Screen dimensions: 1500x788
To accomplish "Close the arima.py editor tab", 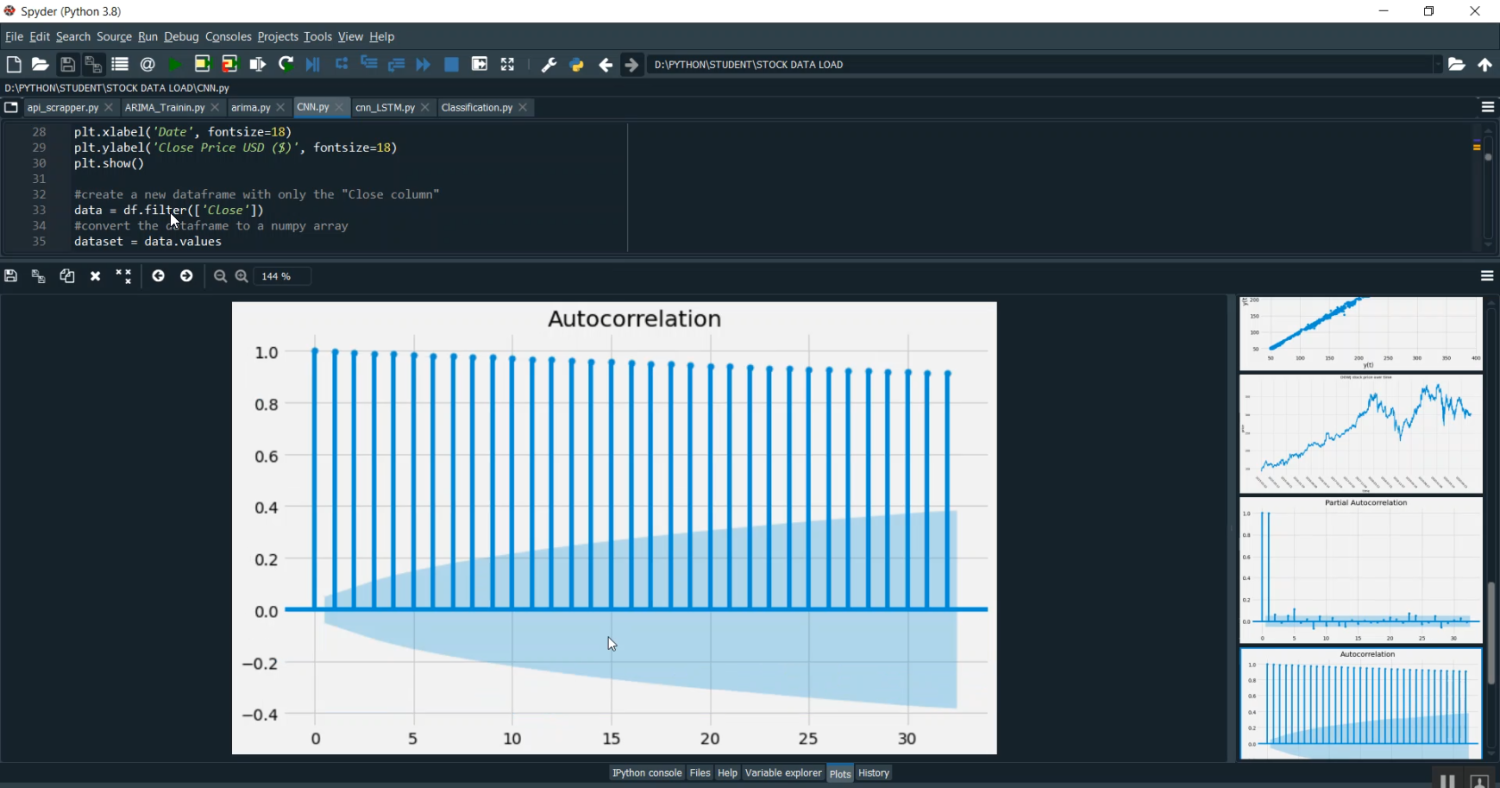I will point(282,107).
